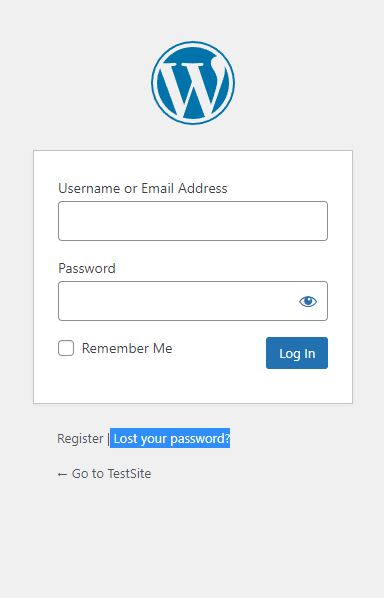This screenshot has width=384, height=598.
Task: Show password using the eye icon
Action: pyautogui.click(x=308, y=301)
